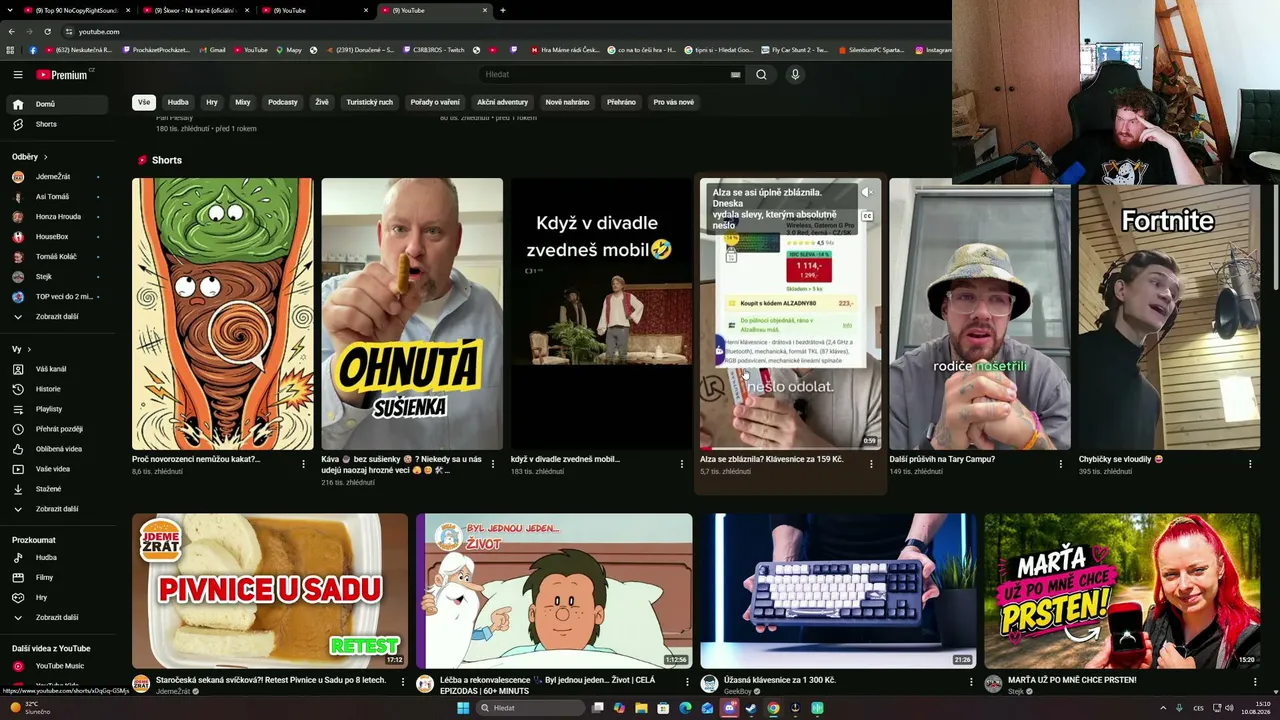
Task: Go back in browser history
Action: [x=11, y=31]
